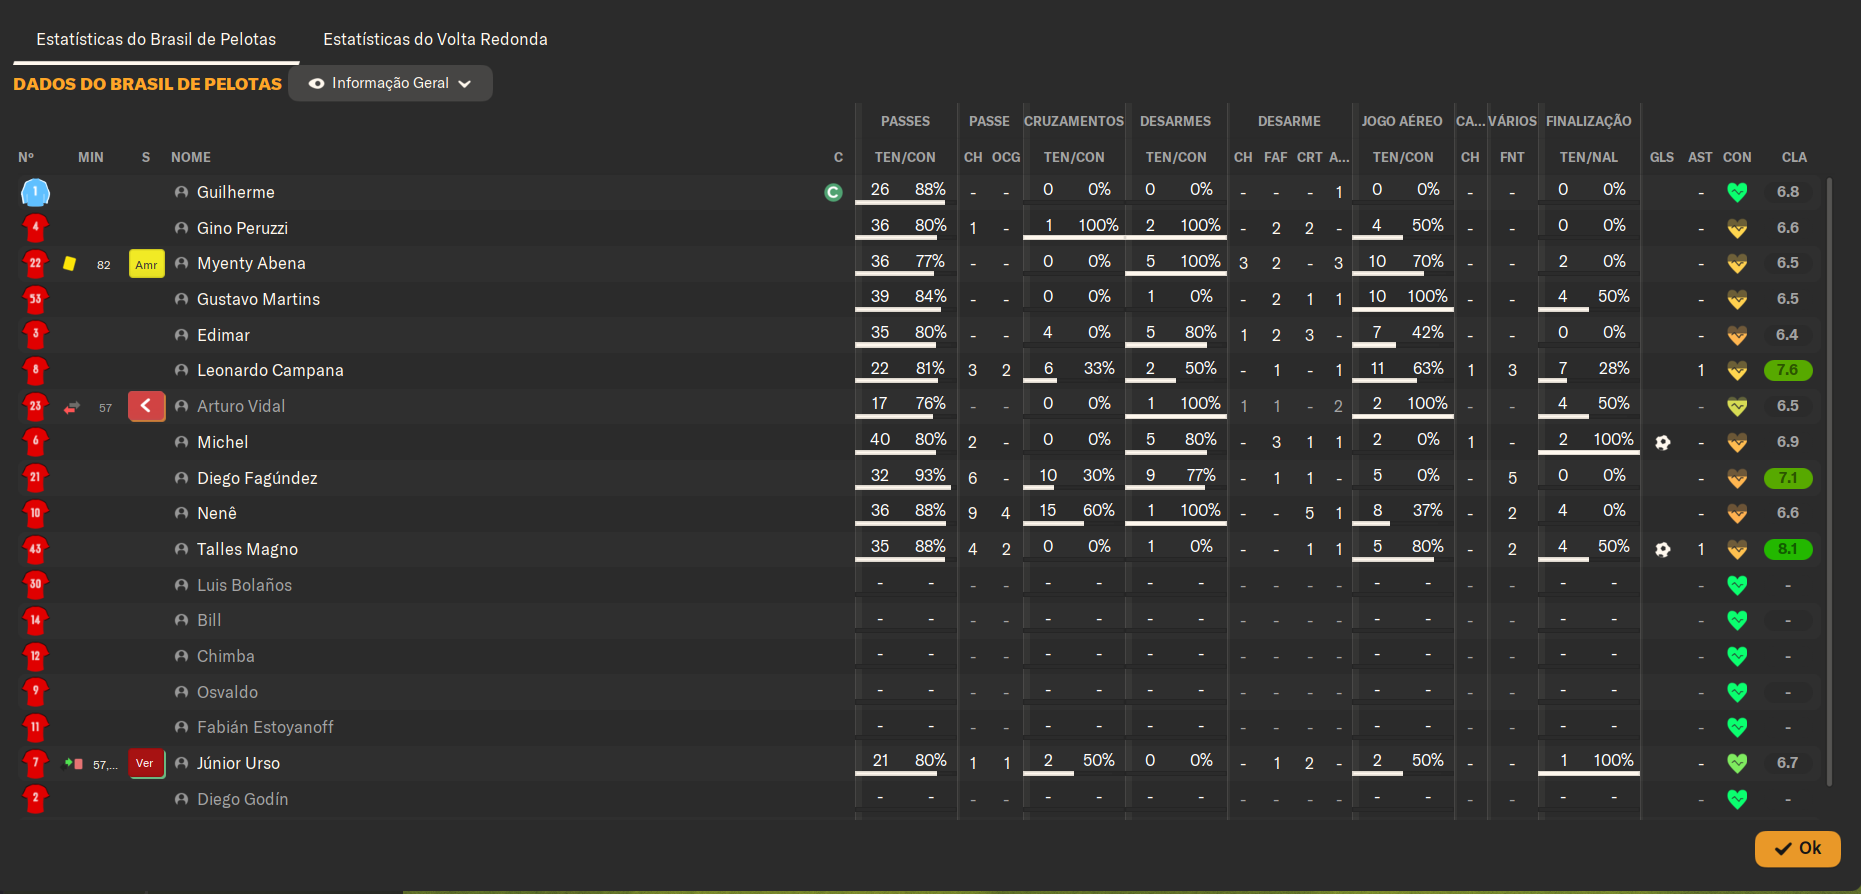Open Gustavo Martins' player profile link
The height and width of the screenshot is (894, 1861).
(x=258, y=299)
